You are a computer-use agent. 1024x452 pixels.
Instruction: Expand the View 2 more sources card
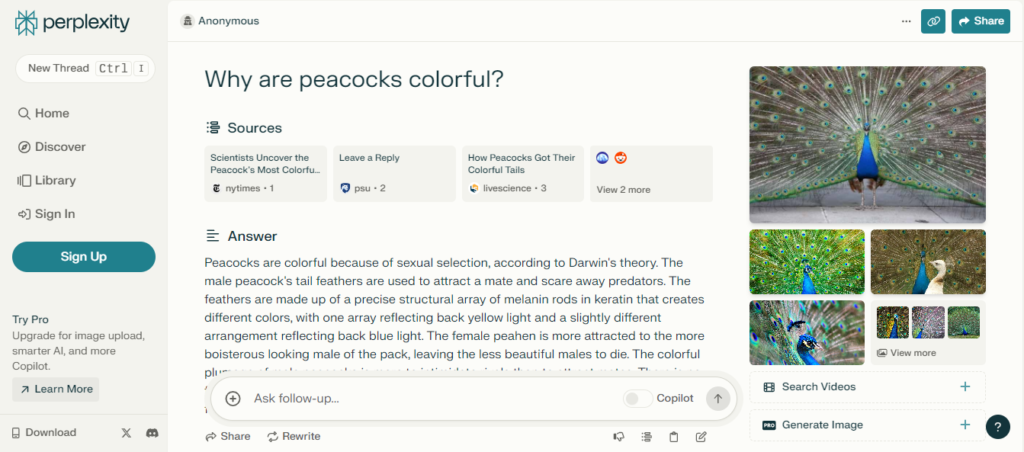coord(651,174)
